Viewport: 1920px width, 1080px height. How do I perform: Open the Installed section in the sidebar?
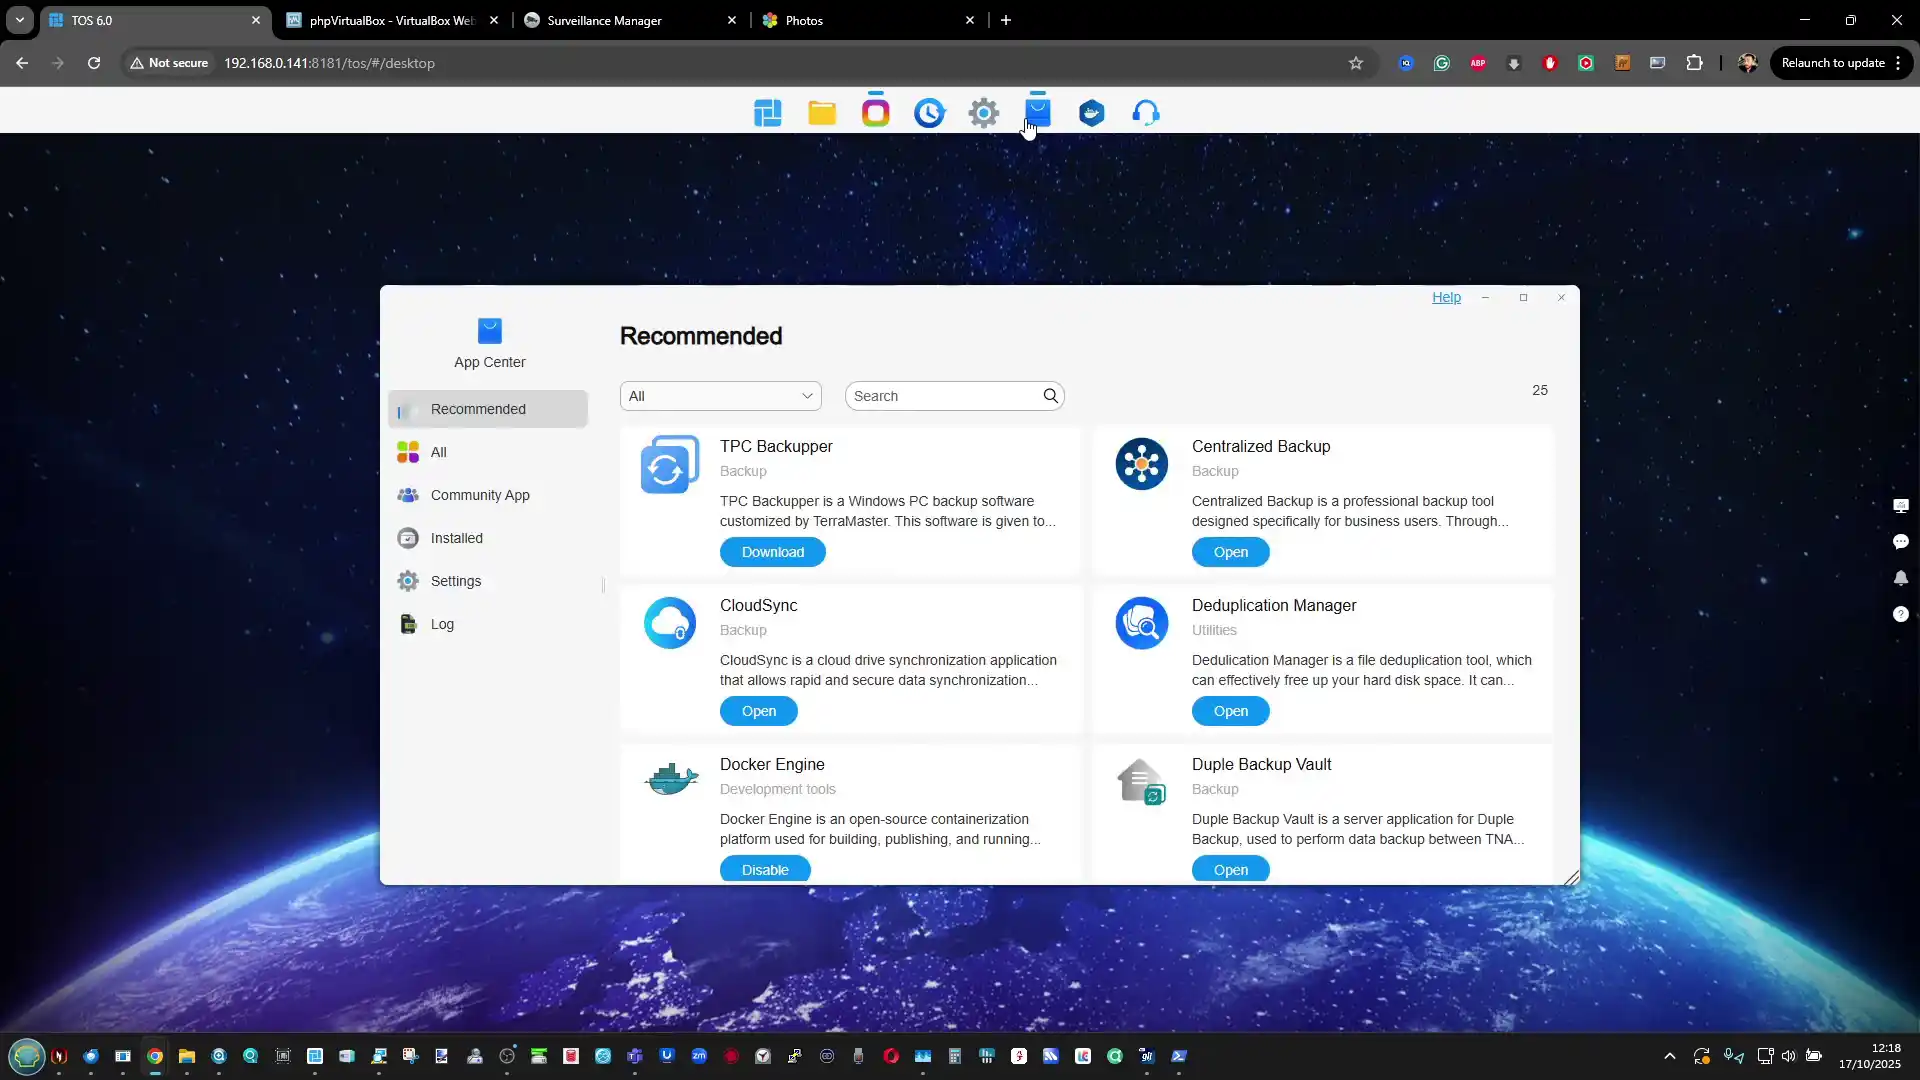tap(456, 538)
